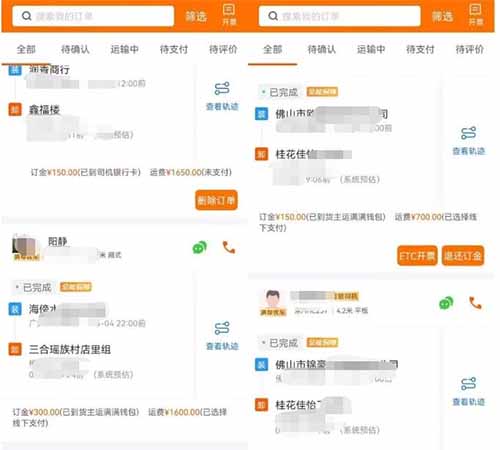Switch to 待评价 tab in right screen
Screen dimensions: 500x450
coord(469,50)
